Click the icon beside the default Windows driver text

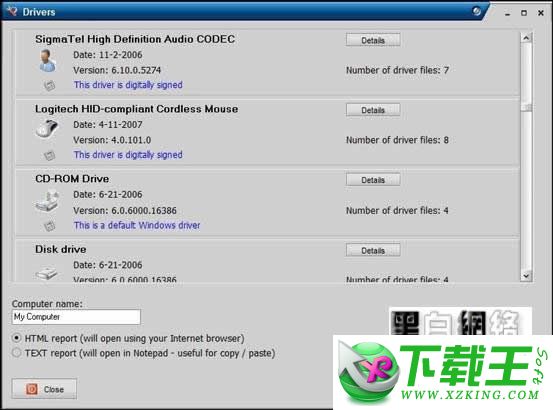point(49,226)
